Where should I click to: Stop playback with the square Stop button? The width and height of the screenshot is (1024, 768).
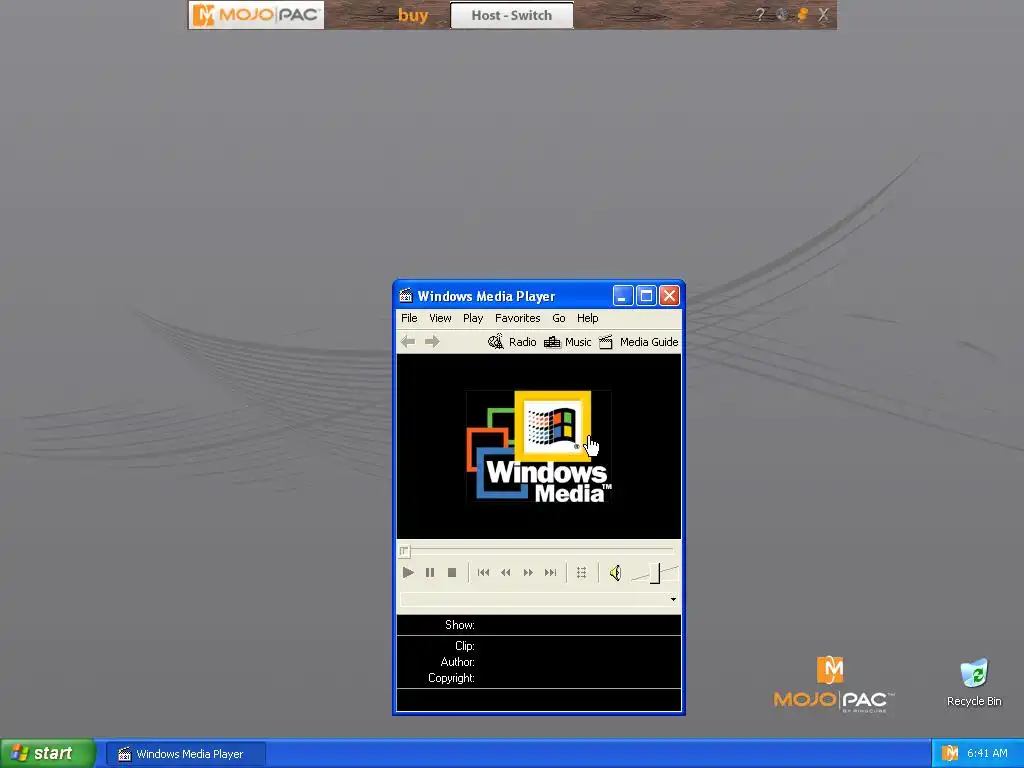point(451,573)
